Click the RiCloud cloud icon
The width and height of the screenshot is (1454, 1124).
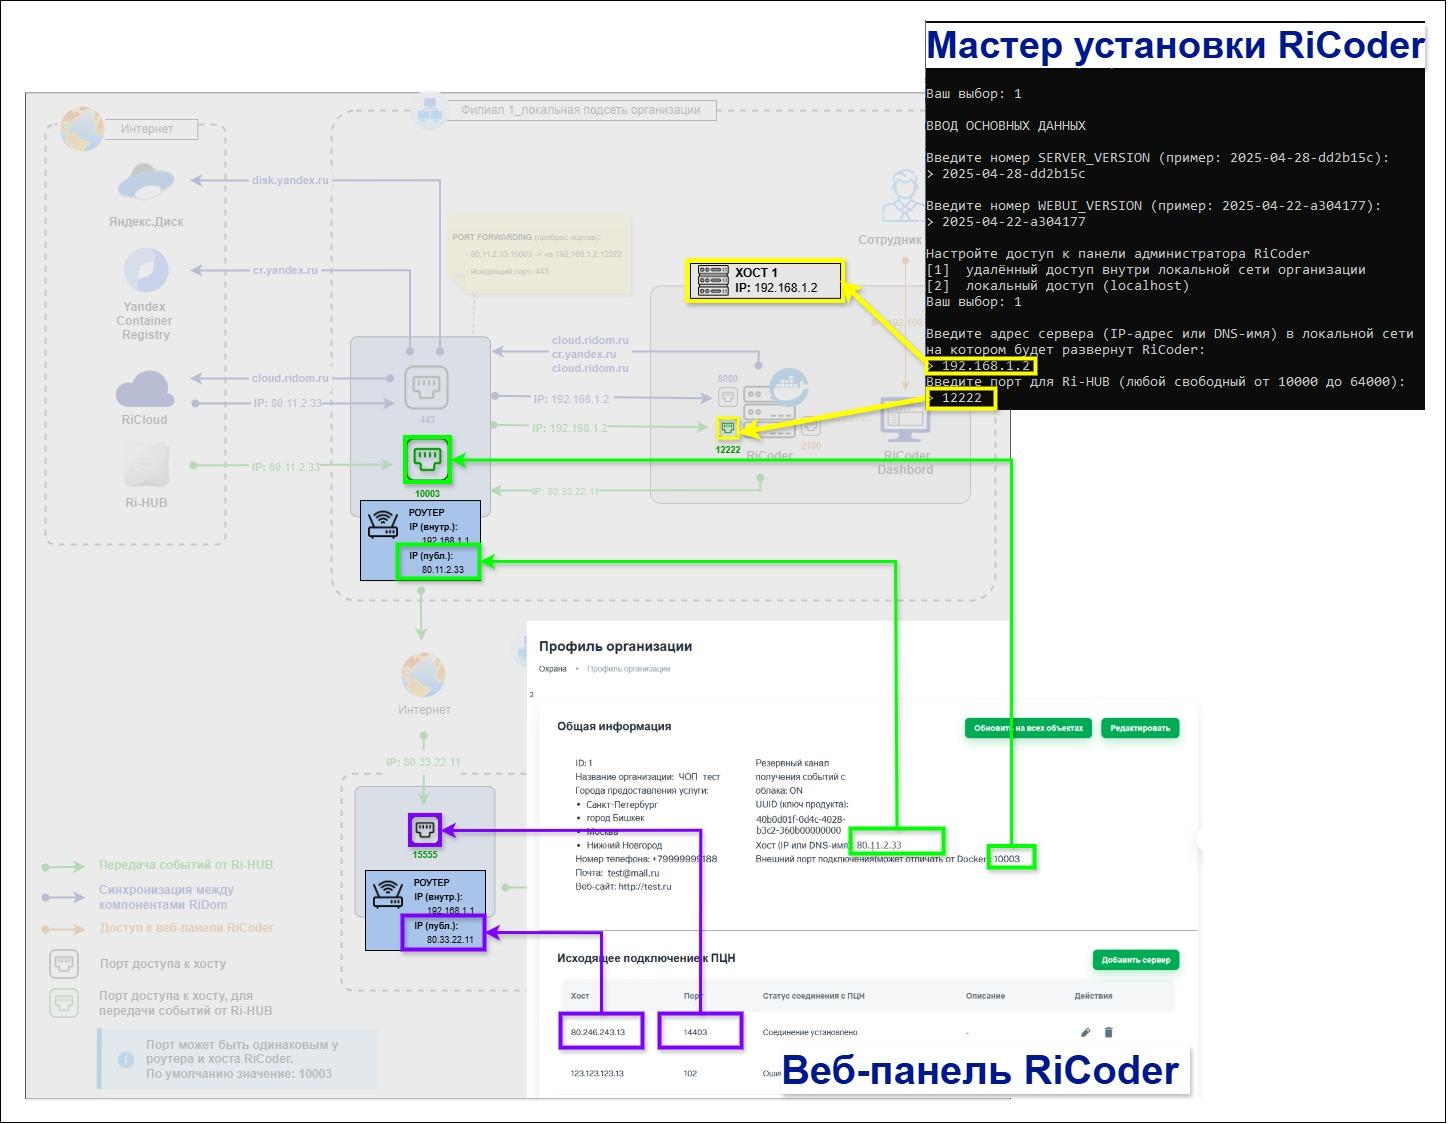(x=145, y=388)
